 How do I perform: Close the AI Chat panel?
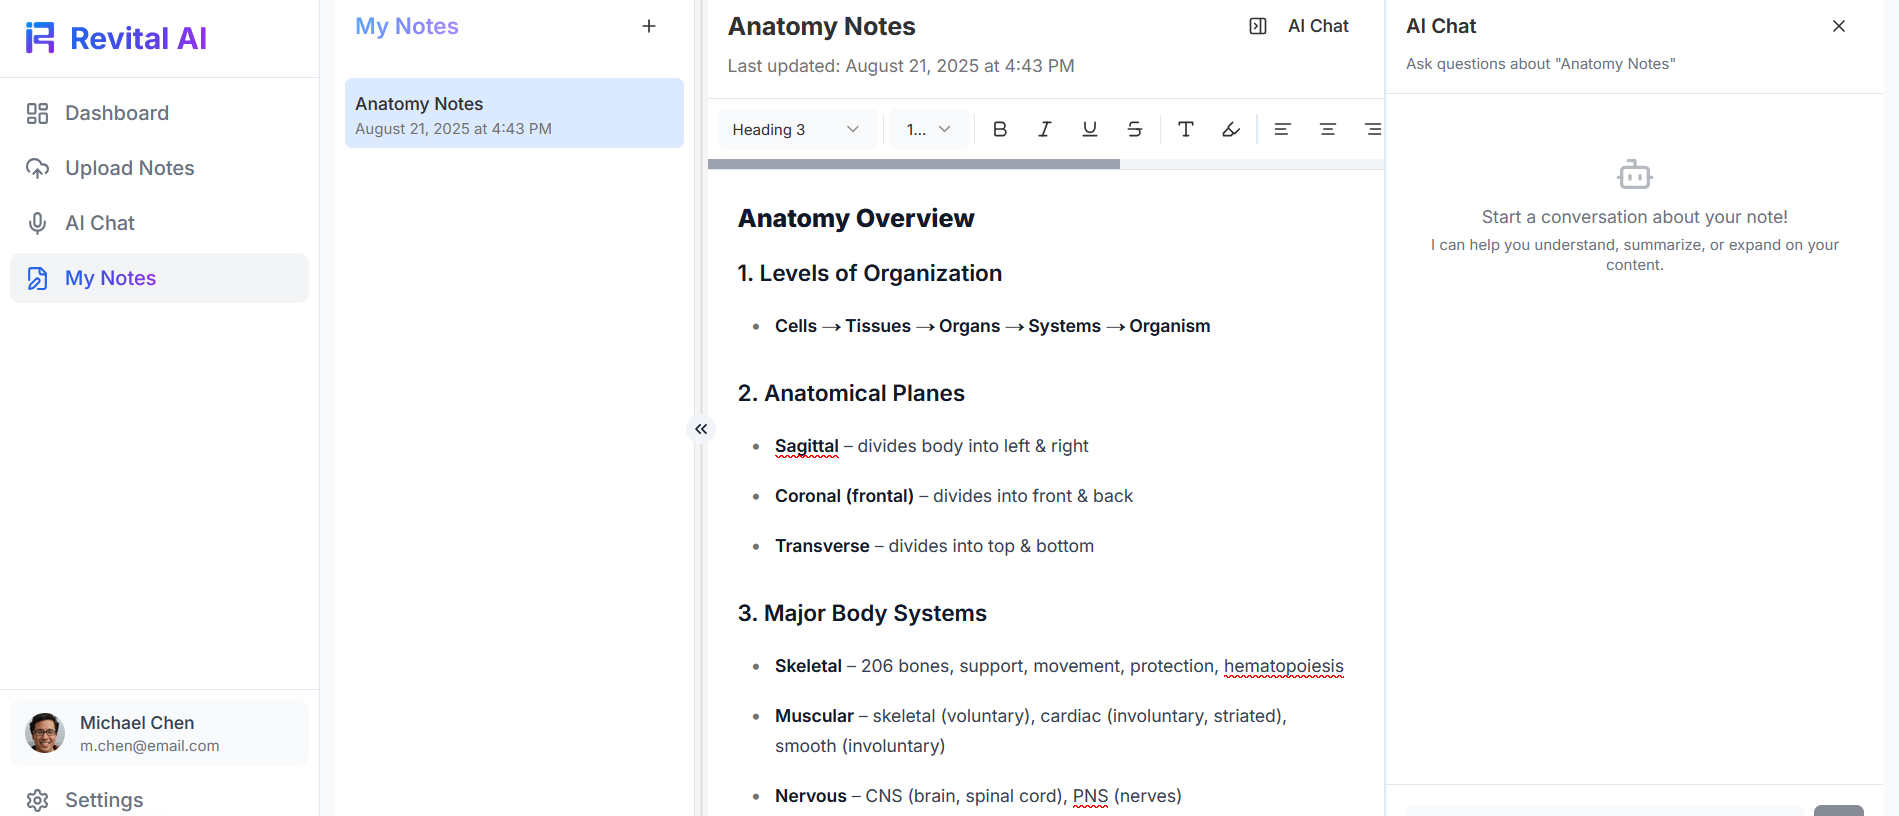pos(1838,26)
